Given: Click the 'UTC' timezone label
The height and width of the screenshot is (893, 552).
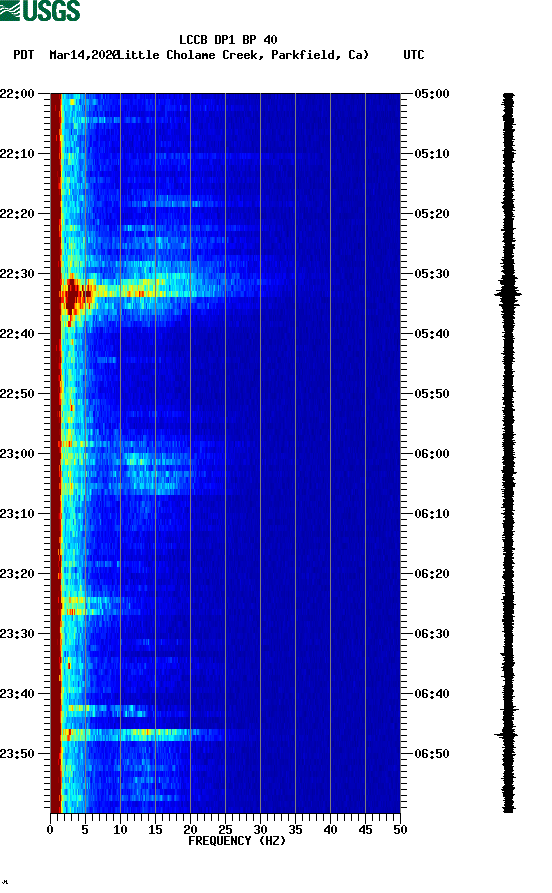Looking at the screenshot, I should [414, 55].
